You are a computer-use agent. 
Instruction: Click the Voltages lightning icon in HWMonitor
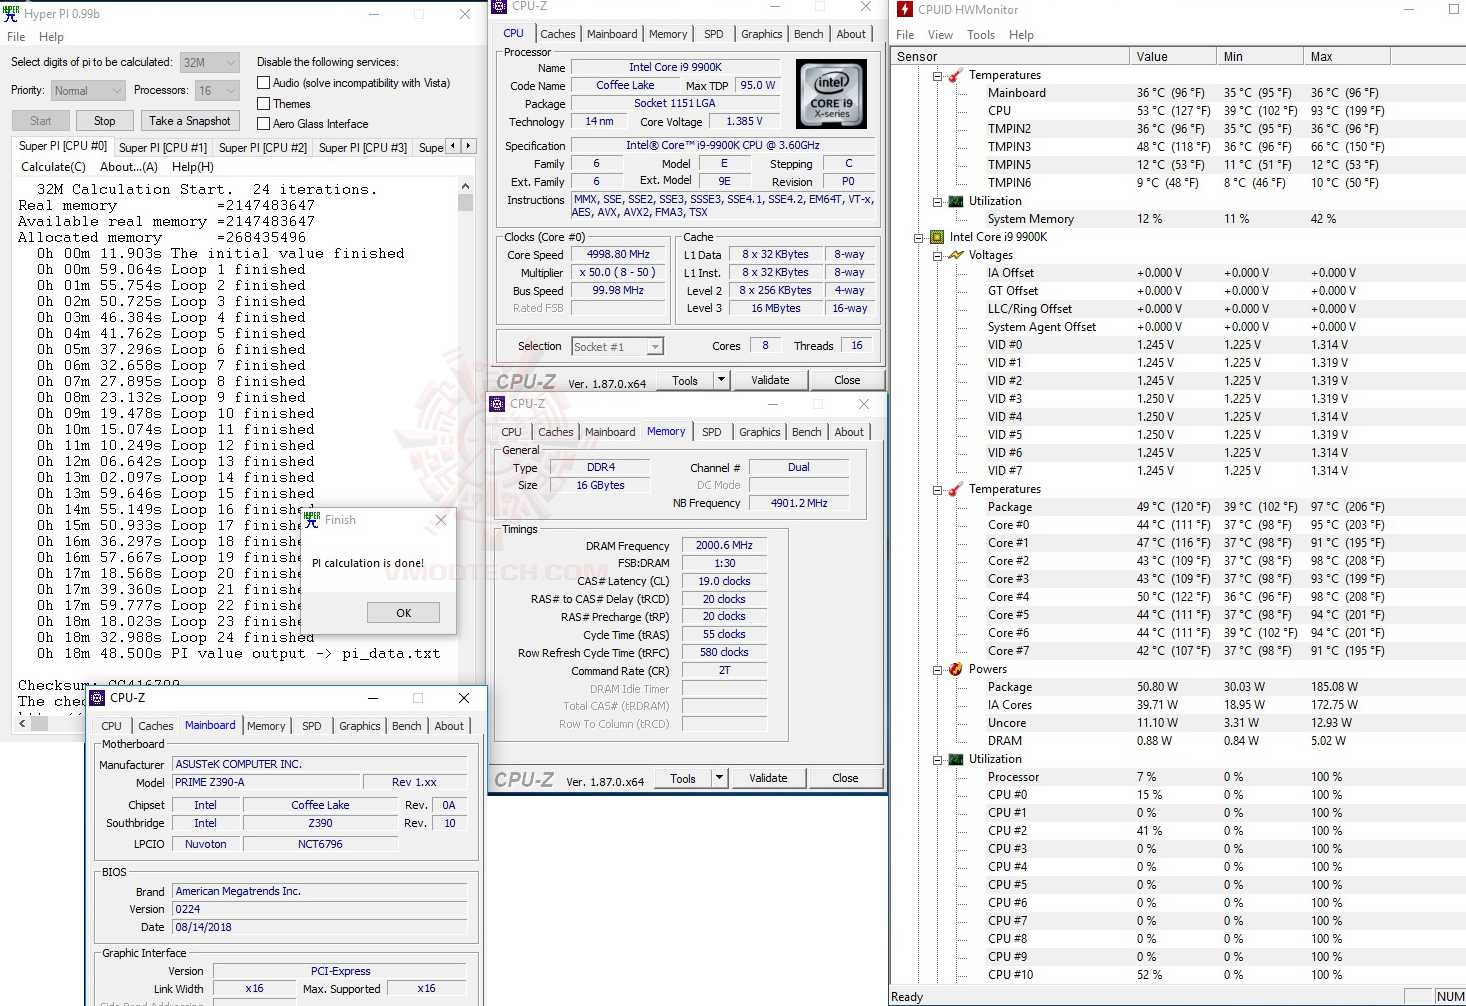[x=956, y=255]
